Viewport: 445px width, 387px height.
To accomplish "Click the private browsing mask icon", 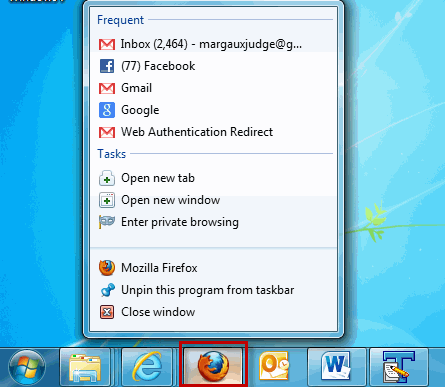I will pos(107,222).
